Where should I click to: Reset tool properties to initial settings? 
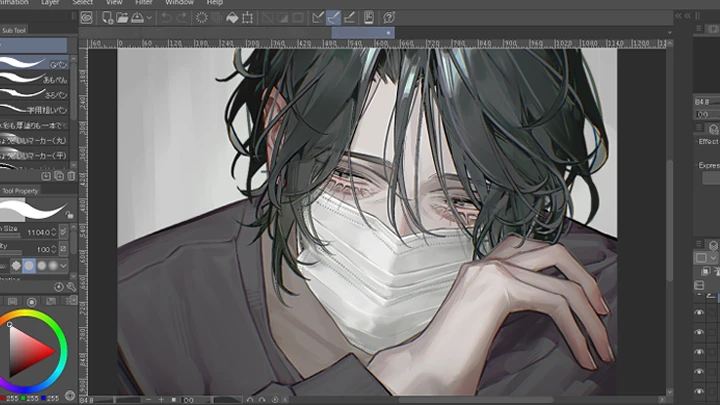[x=59, y=287]
